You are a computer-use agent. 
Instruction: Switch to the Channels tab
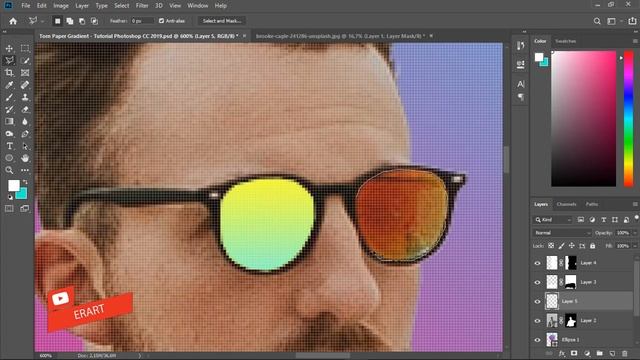(x=566, y=204)
